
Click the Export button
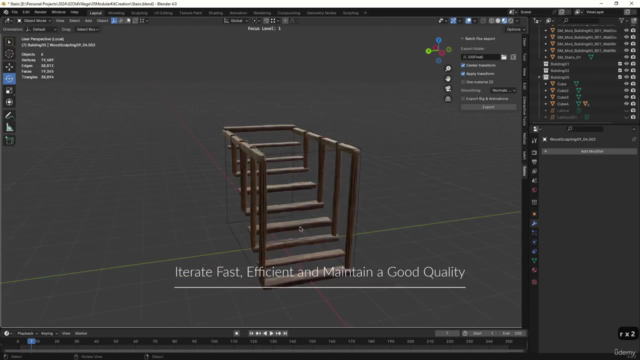(x=489, y=107)
